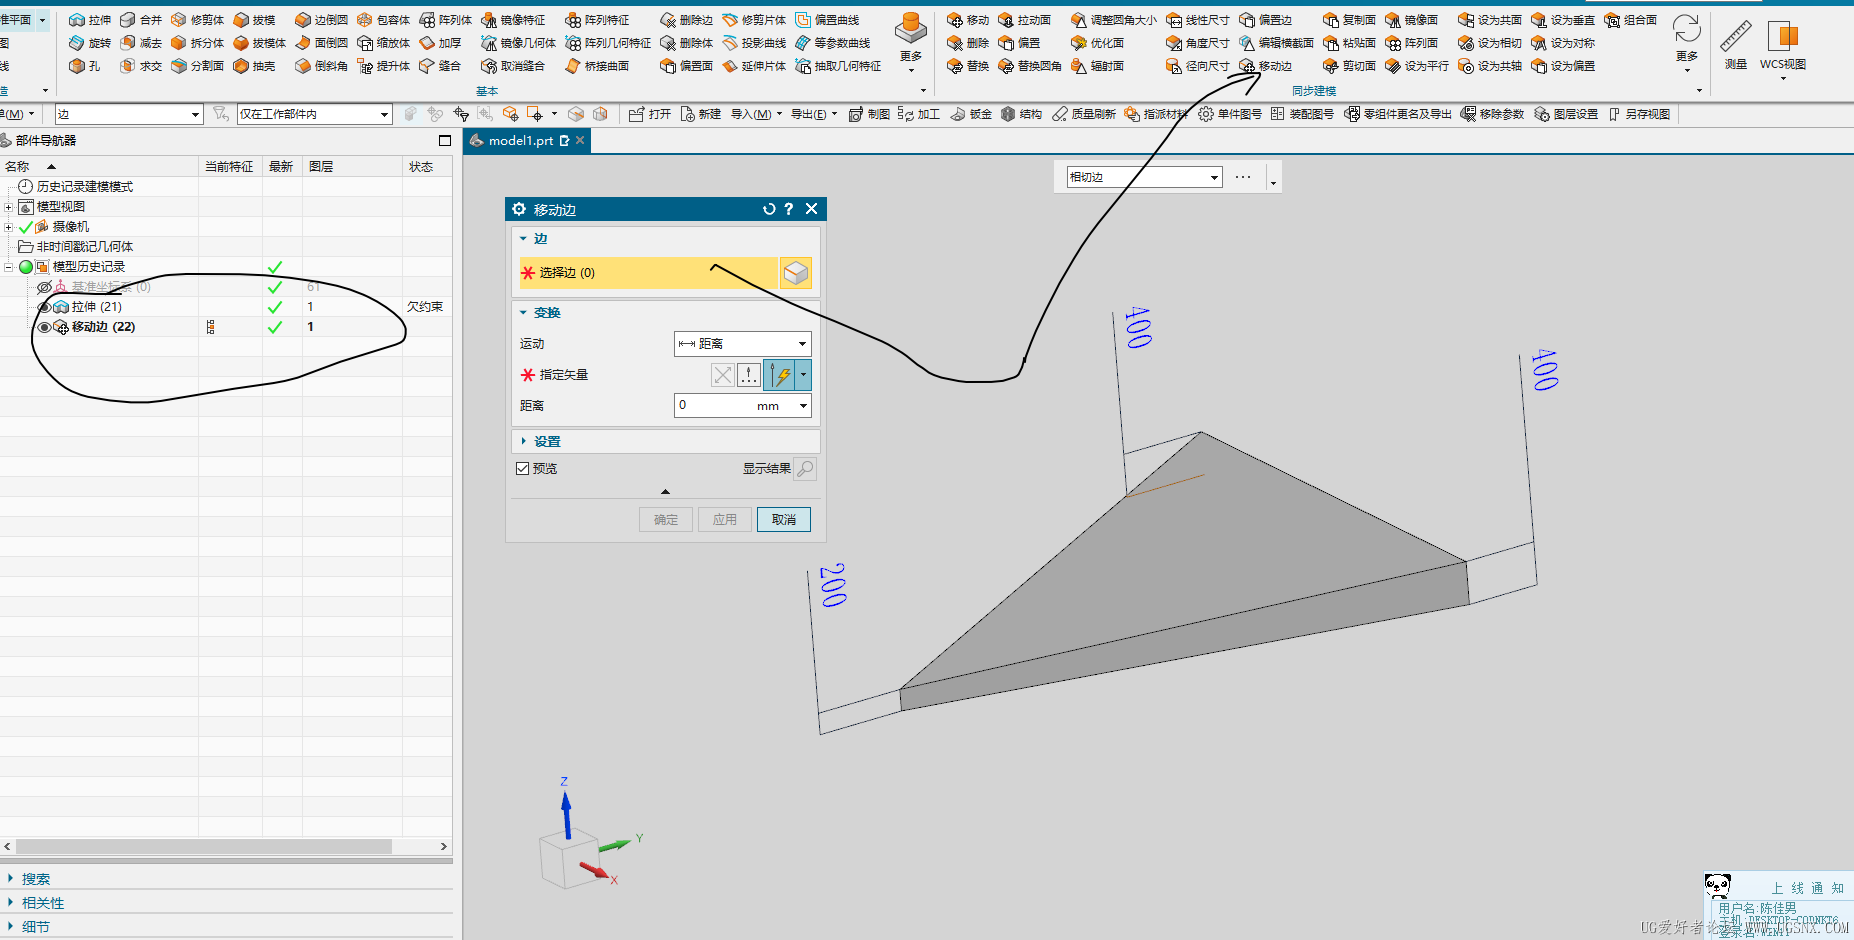This screenshot has width=1854, height=940.
Task: Switch to the model1.prt tab
Action: [x=521, y=141]
